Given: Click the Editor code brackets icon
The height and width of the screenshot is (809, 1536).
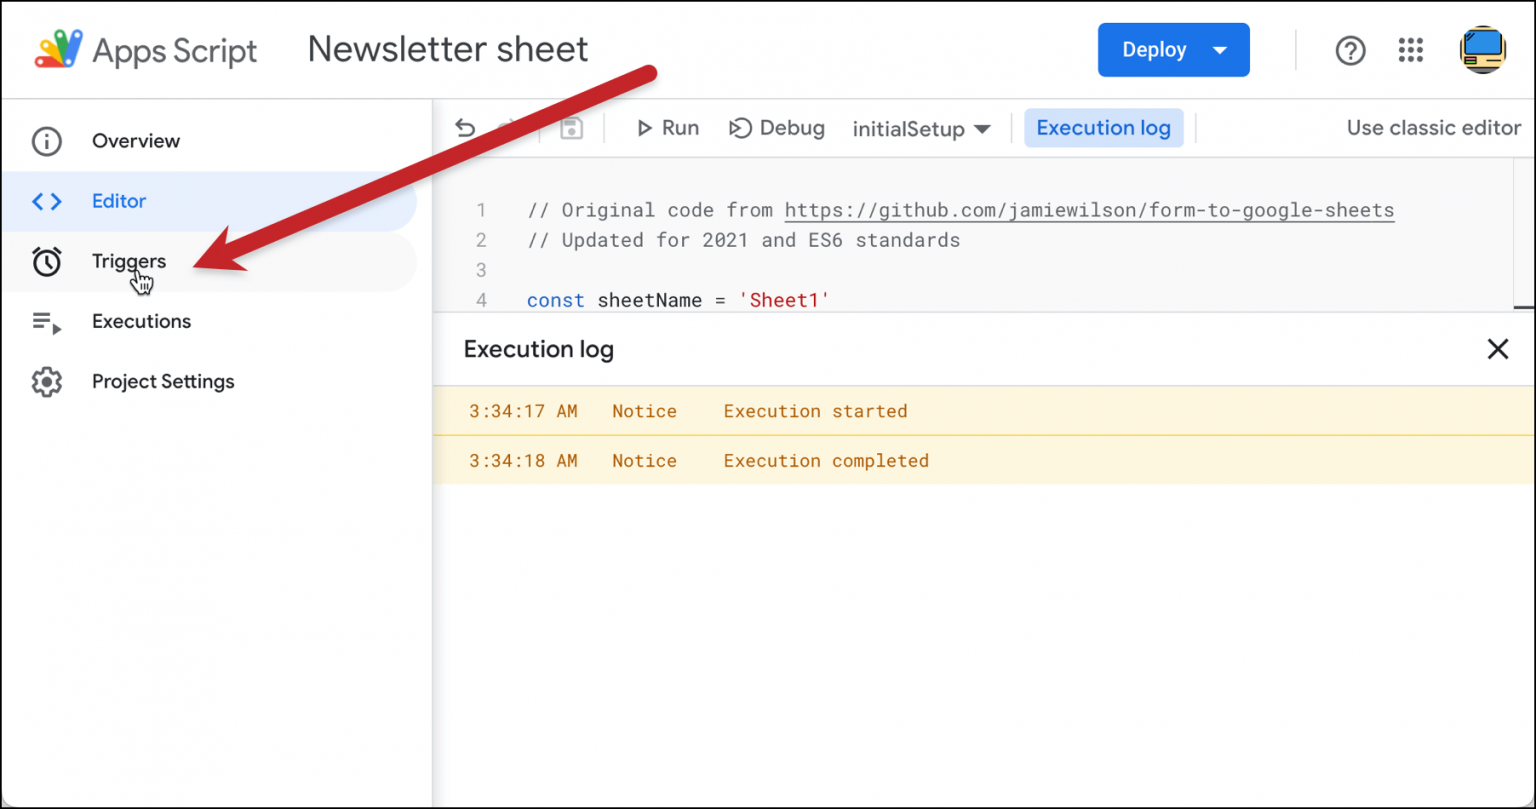Looking at the screenshot, I should click(46, 201).
